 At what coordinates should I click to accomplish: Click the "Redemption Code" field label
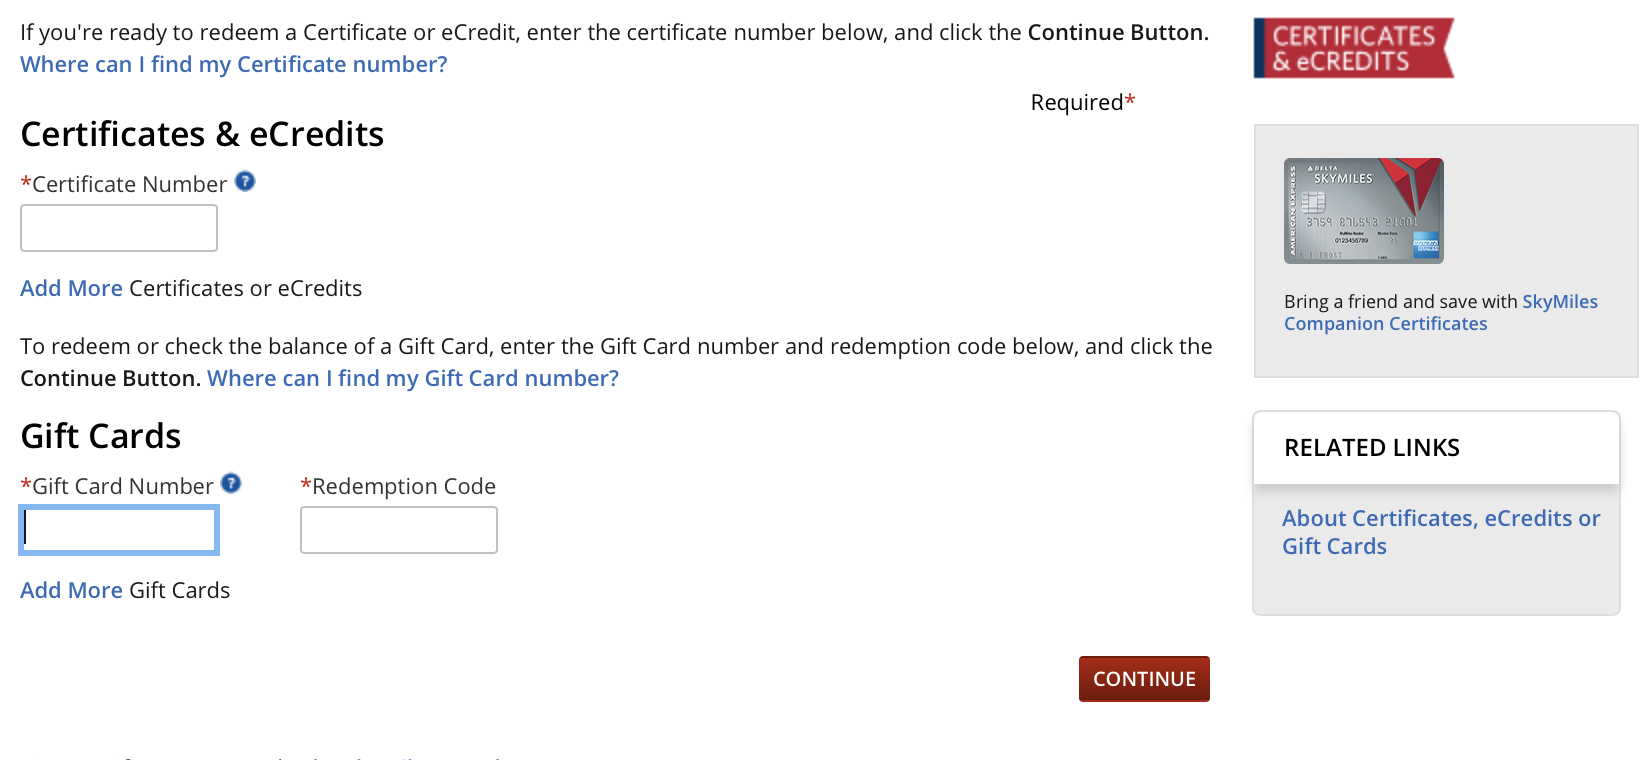click(403, 487)
